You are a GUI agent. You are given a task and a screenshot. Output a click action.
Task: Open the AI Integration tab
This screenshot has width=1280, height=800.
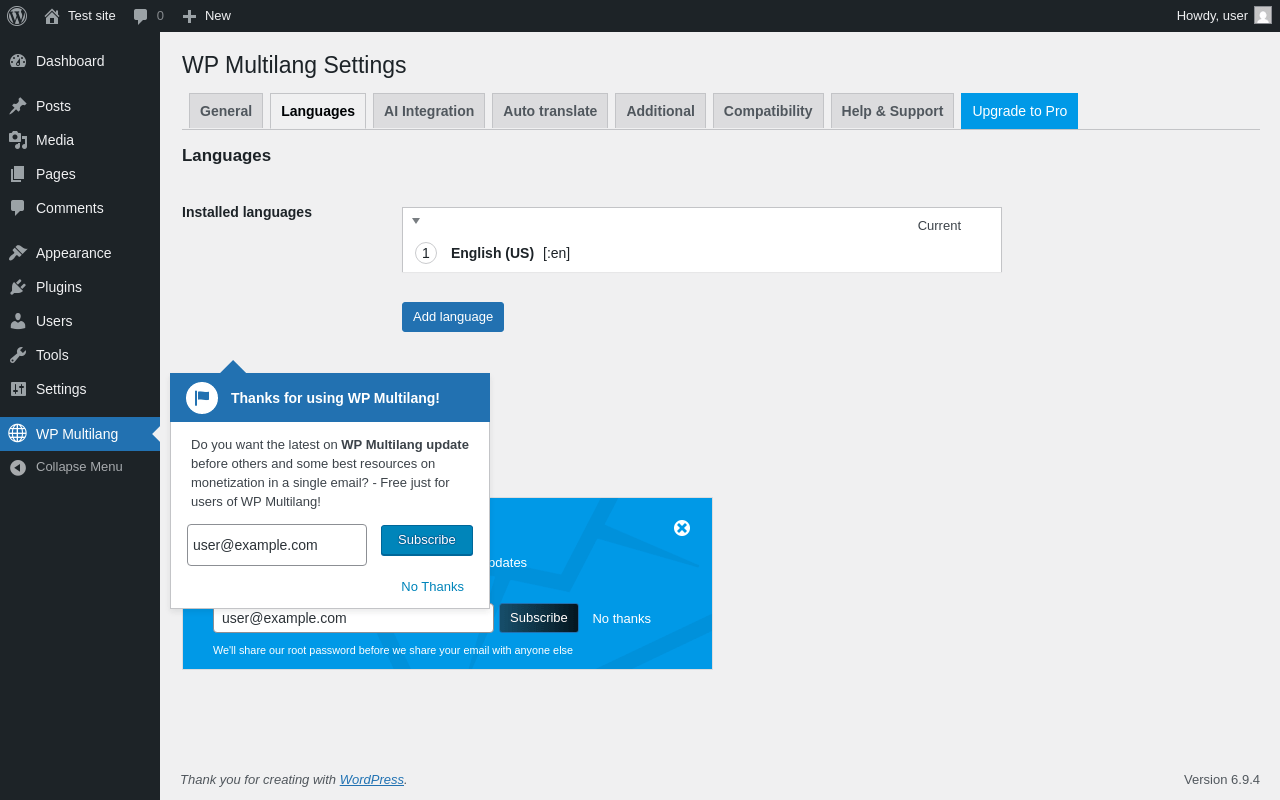point(429,111)
